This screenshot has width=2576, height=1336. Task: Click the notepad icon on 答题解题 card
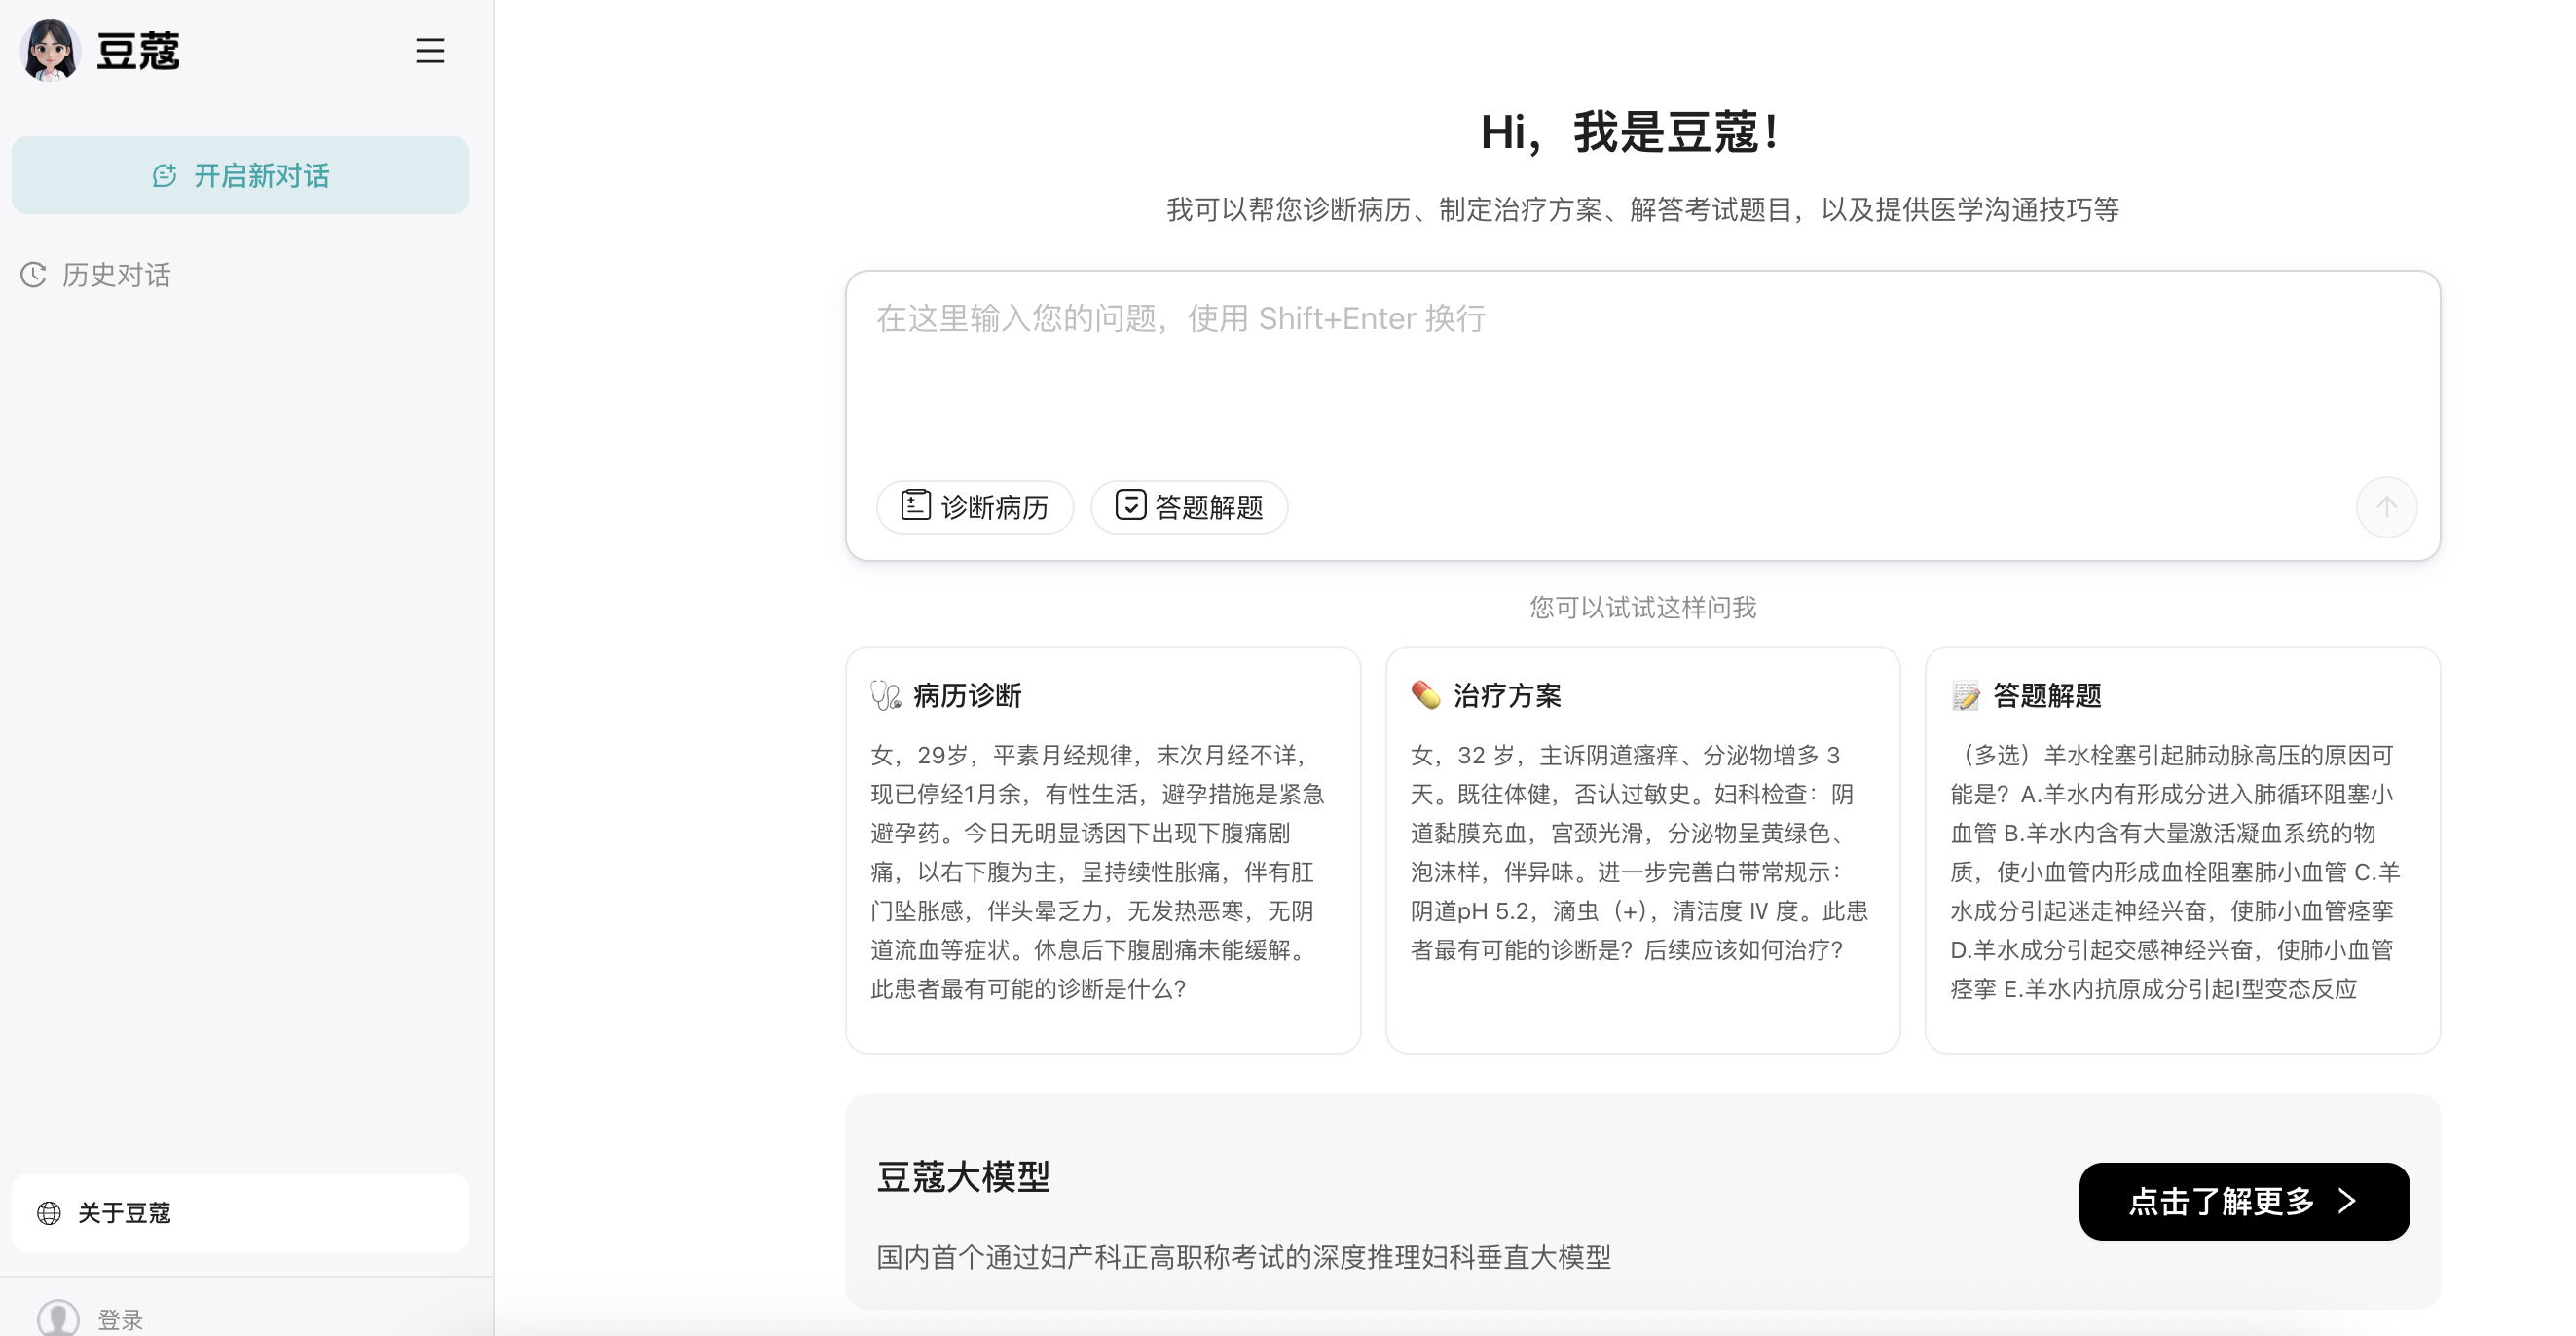1966,695
